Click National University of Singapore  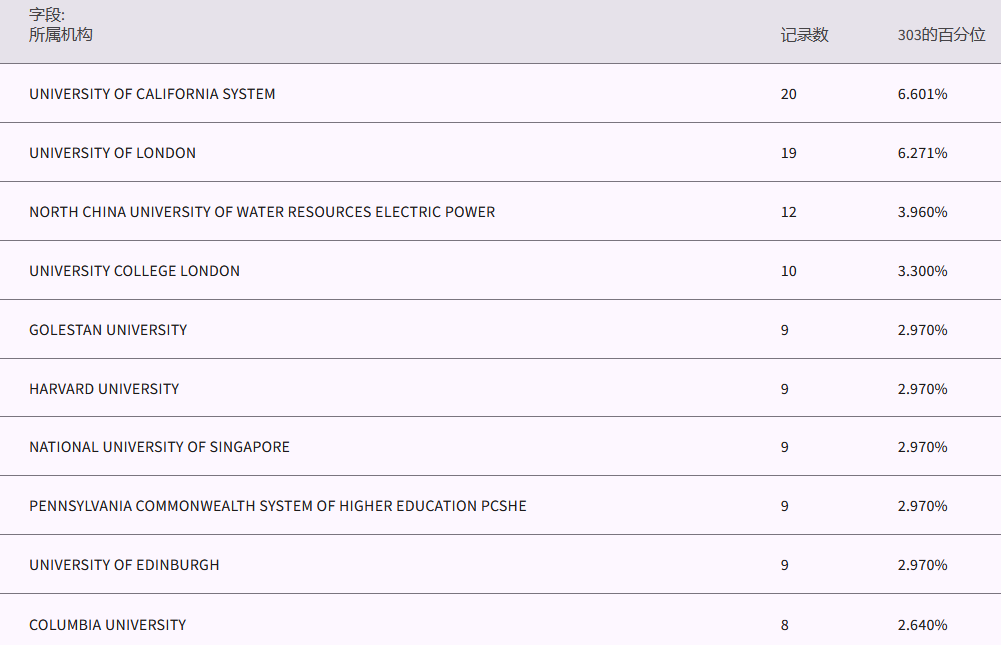coord(159,447)
